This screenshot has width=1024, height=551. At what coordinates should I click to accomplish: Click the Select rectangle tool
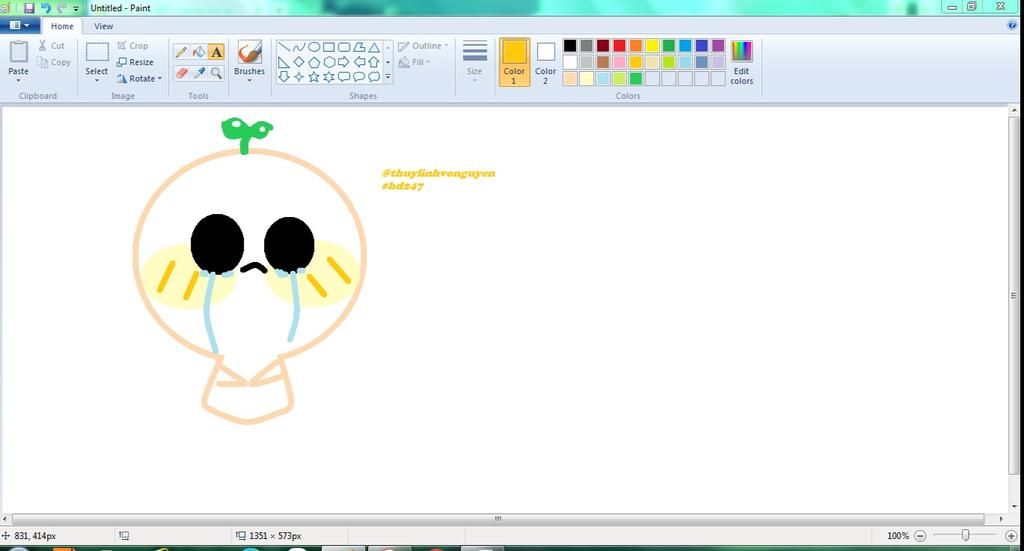97,52
